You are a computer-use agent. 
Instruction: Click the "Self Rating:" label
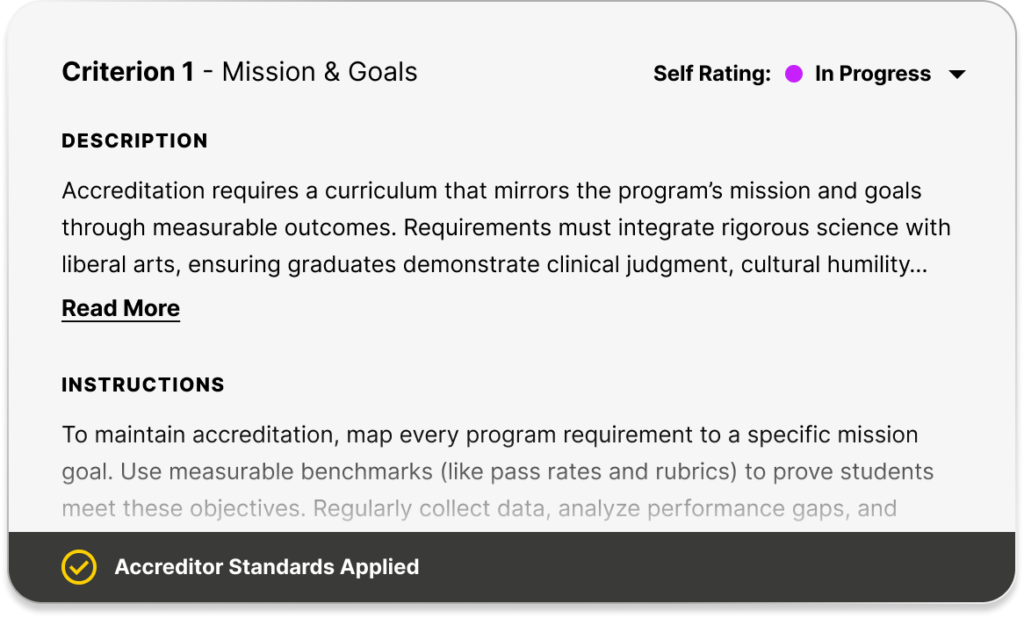point(712,74)
